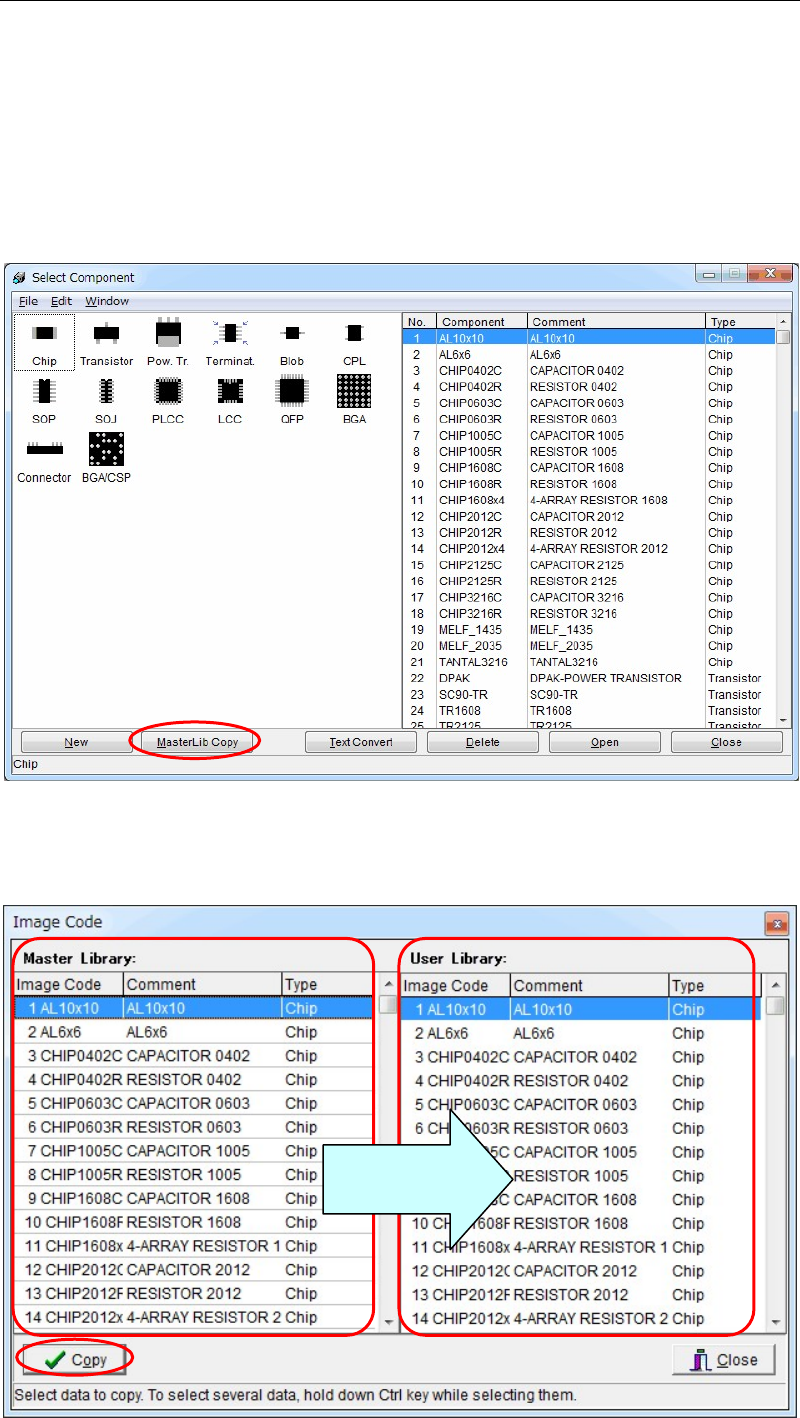Viewport: 800px width, 1418px height.
Task: Click User Library scrollbar down arrow
Action: [774, 1322]
